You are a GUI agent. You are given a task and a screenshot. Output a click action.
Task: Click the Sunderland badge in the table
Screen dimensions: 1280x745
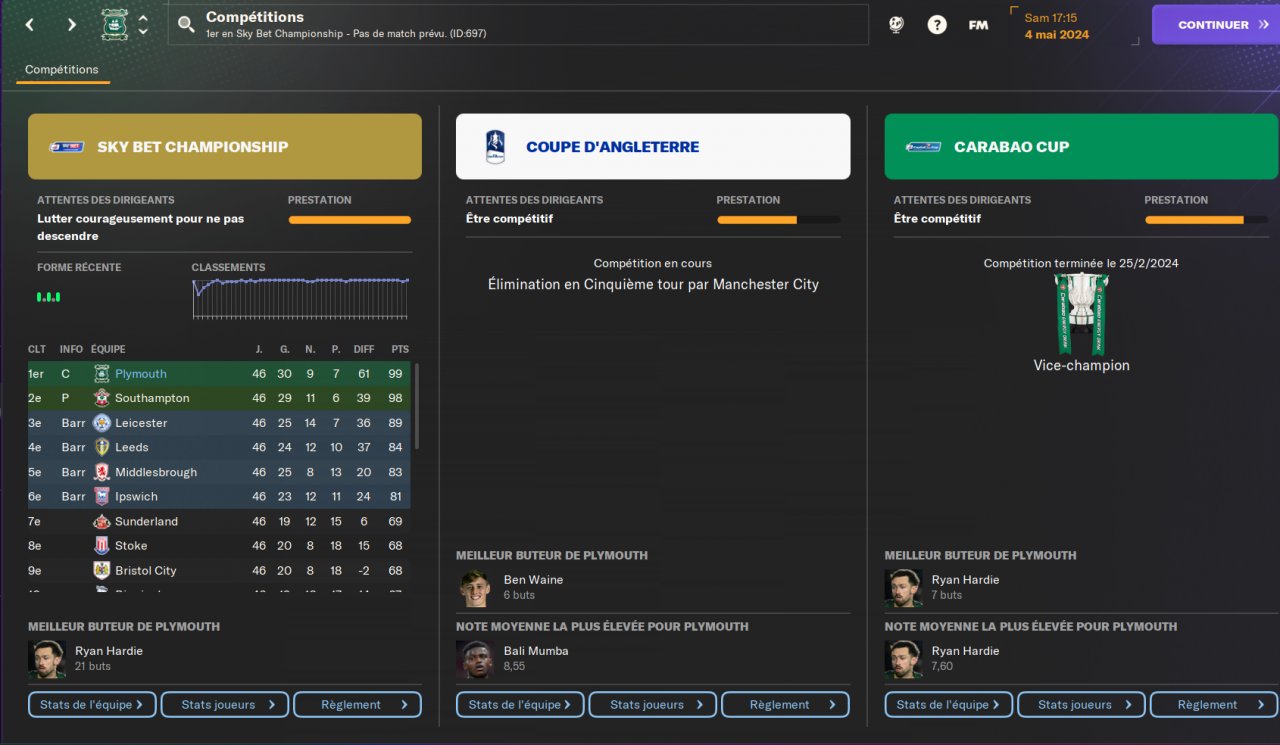[101, 521]
